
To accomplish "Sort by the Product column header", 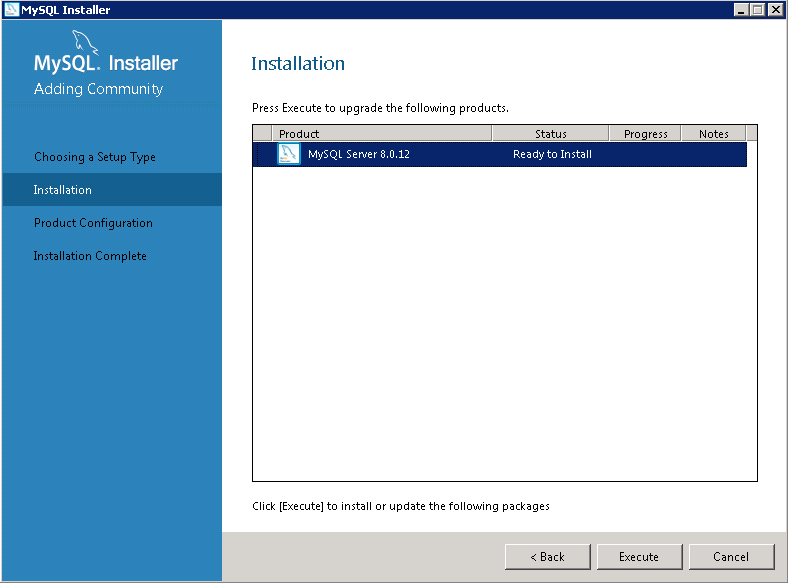I will [x=381, y=134].
